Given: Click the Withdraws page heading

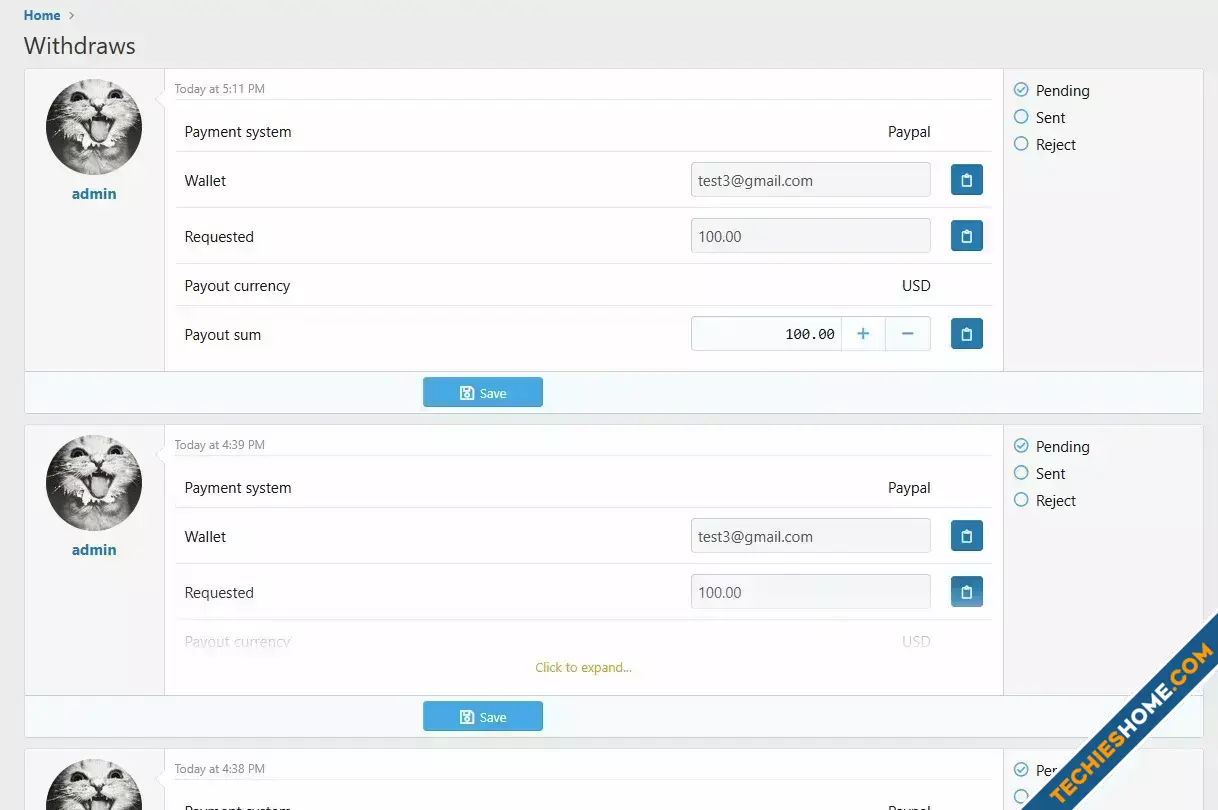Looking at the screenshot, I should pyautogui.click(x=80, y=46).
